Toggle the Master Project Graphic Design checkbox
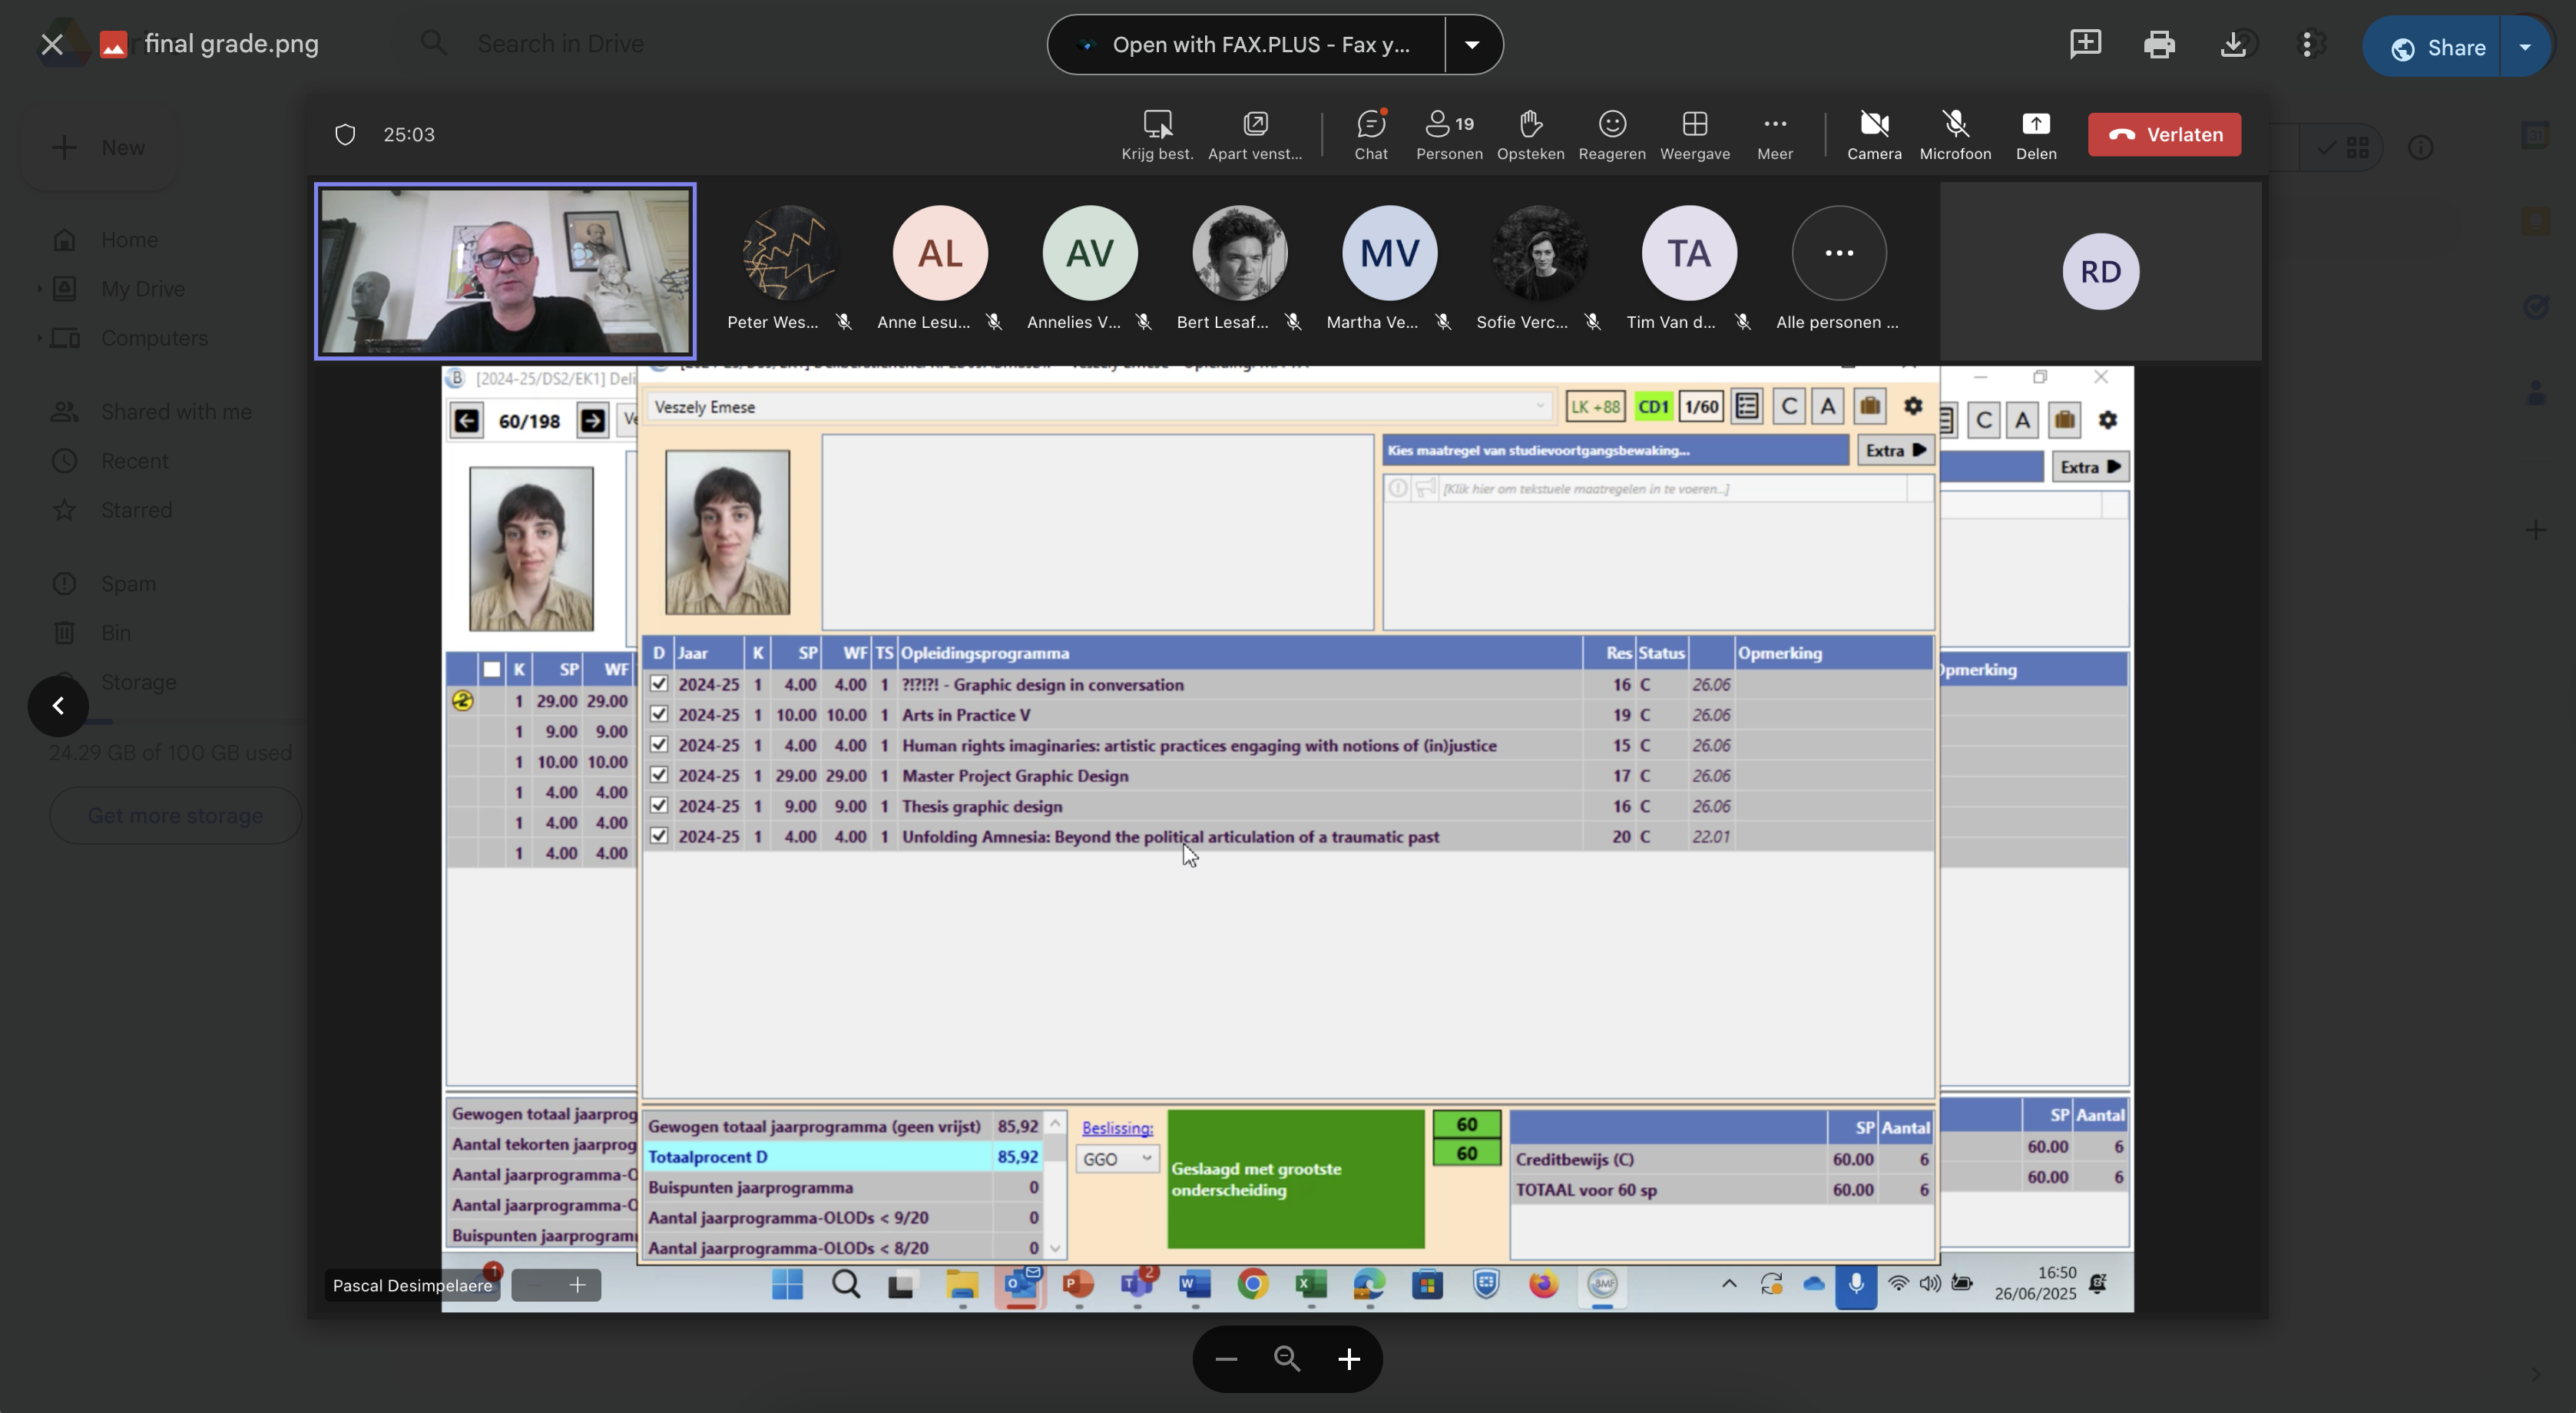This screenshot has width=2576, height=1413. pyautogui.click(x=659, y=775)
